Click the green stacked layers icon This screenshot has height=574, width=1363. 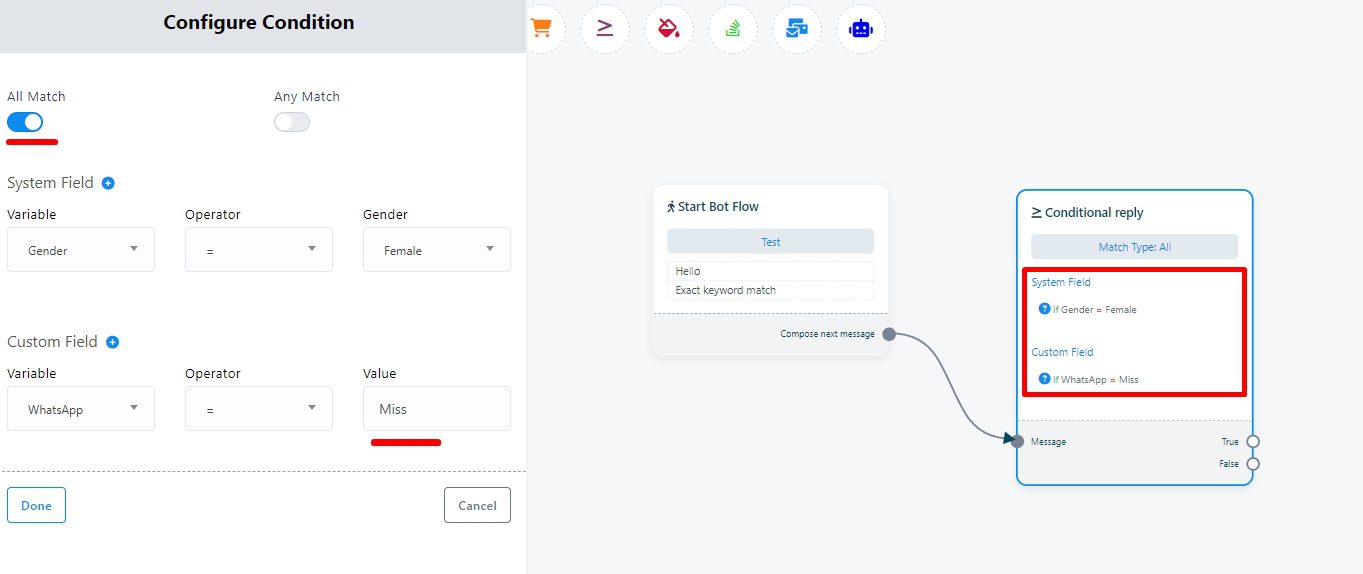(x=732, y=29)
